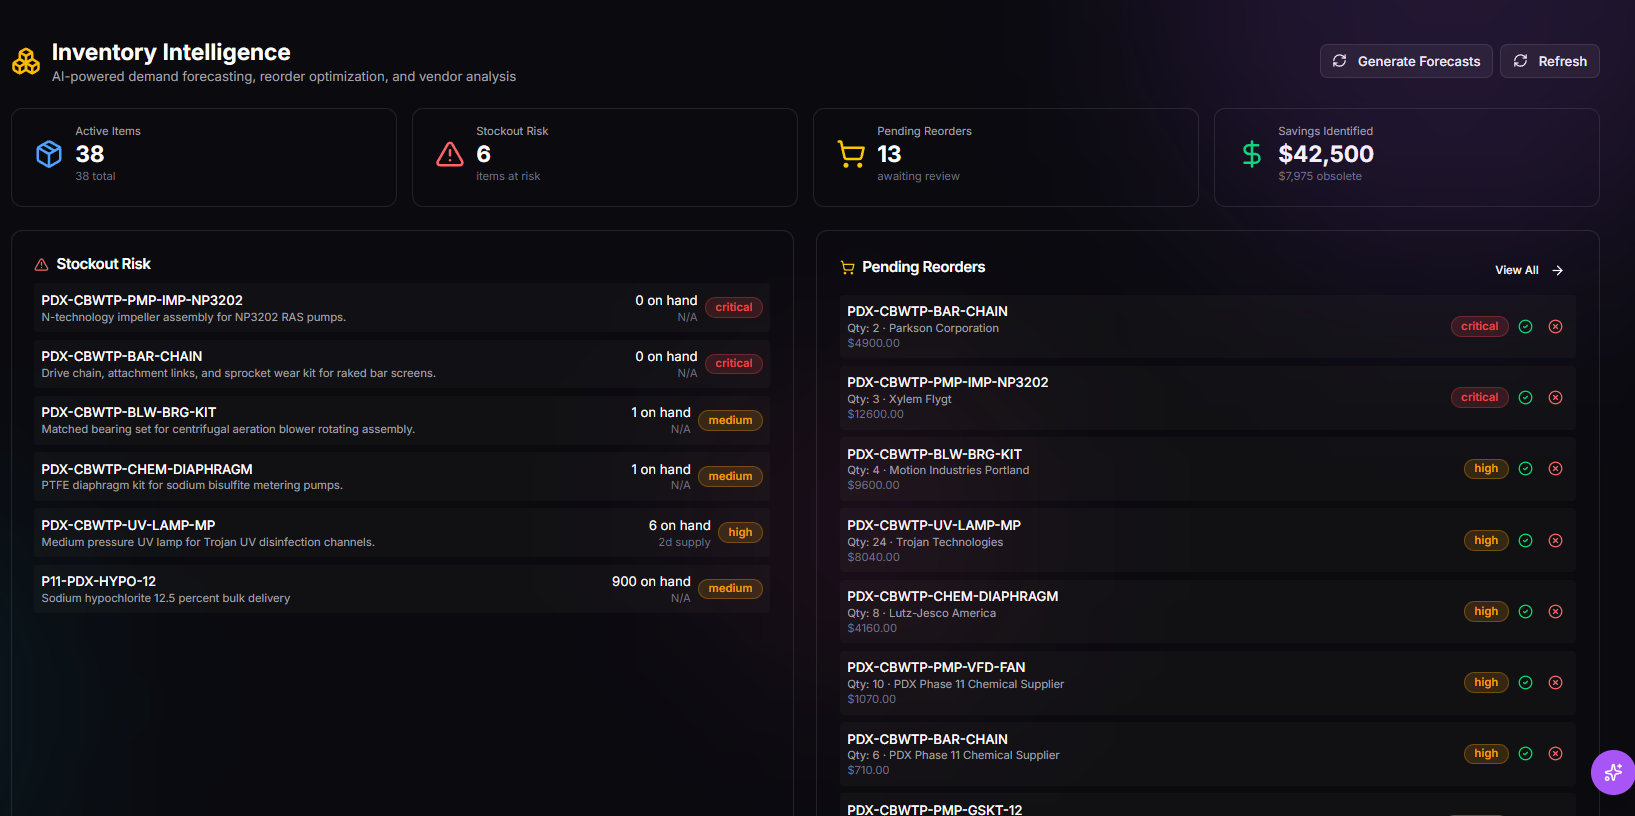The width and height of the screenshot is (1635, 816).
Task: Click the Active Items box icon
Action: [x=49, y=154]
